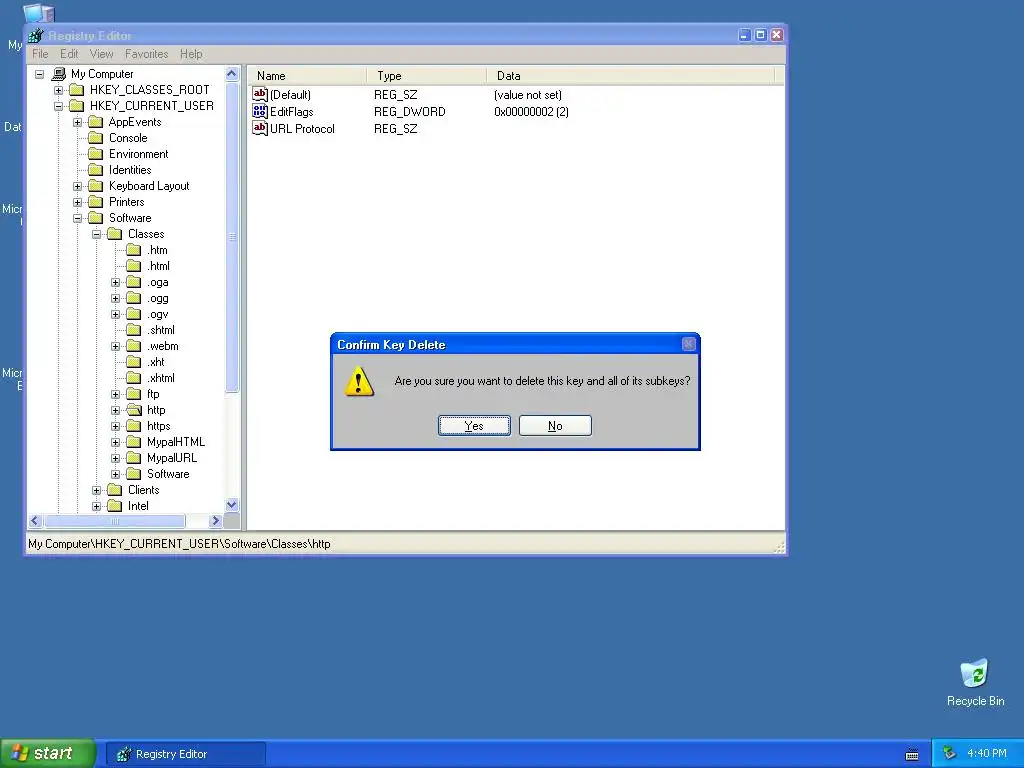Click the (Default) string value icon
The height and width of the screenshot is (768, 1024).
[x=260, y=95]
